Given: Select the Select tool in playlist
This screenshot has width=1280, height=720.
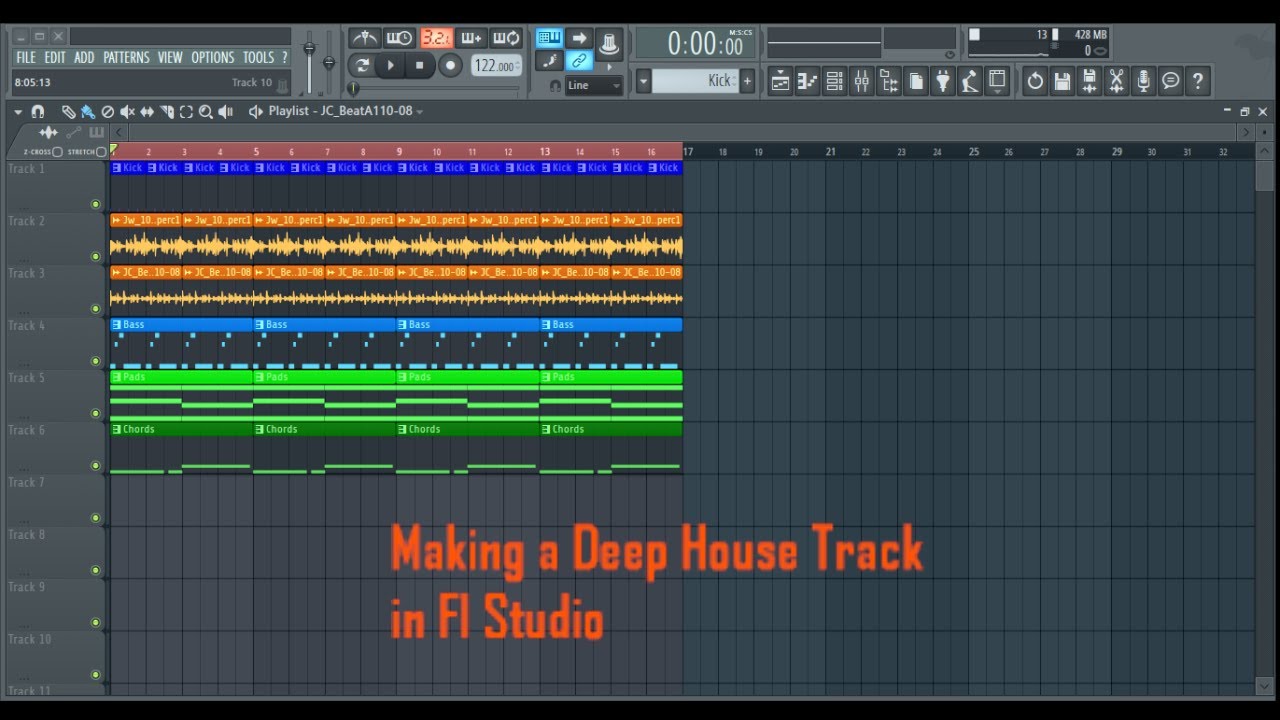Looking at the screenshot, I should (x=186, y=112).
